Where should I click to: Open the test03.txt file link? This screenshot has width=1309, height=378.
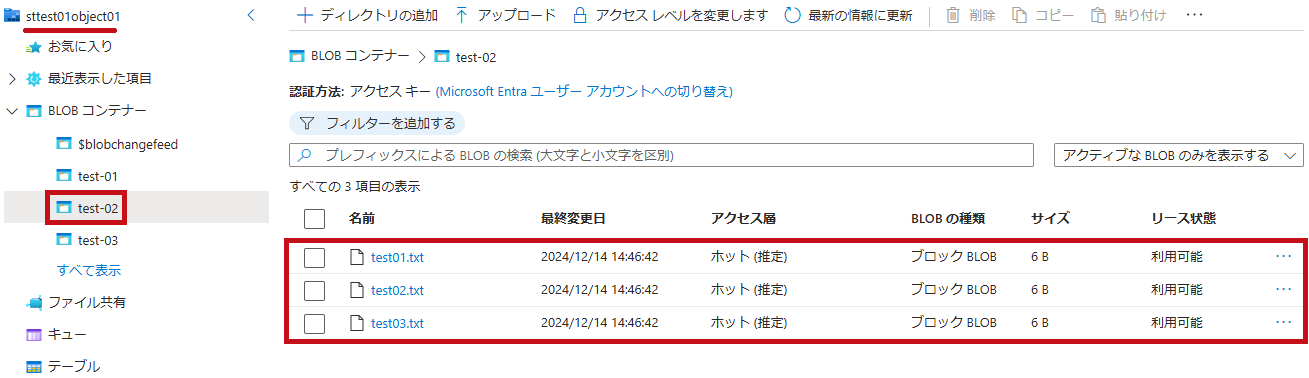coord(397,323)
